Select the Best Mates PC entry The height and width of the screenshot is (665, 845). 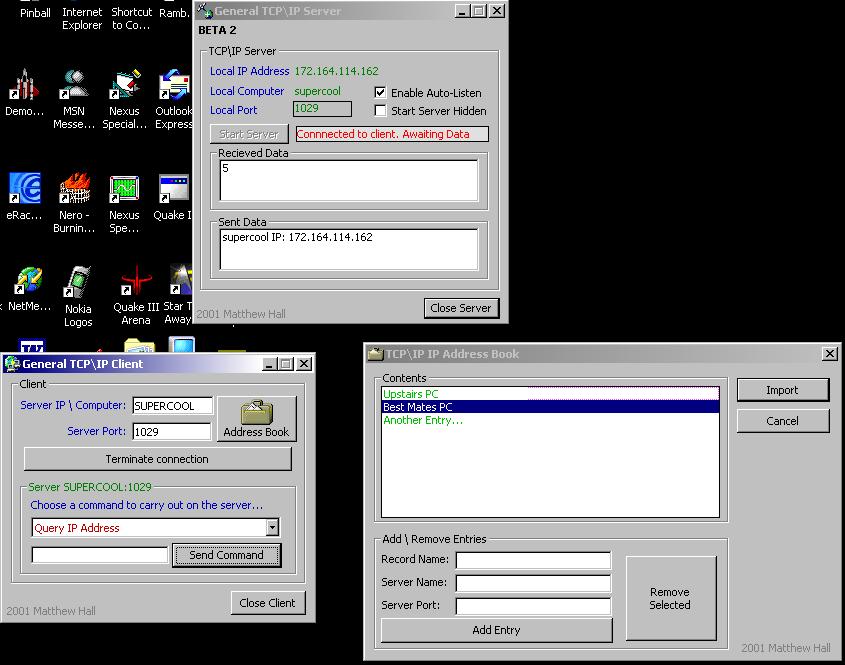[x=417, y=407]
